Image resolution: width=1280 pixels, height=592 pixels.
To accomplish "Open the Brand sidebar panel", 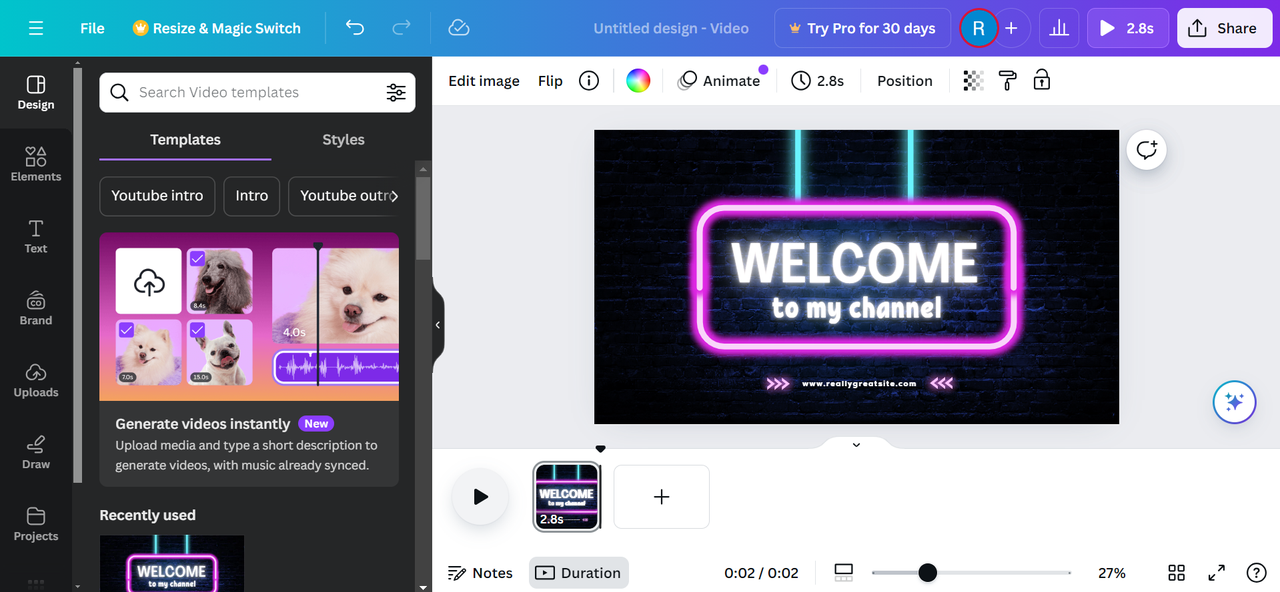I will (36, 308).
